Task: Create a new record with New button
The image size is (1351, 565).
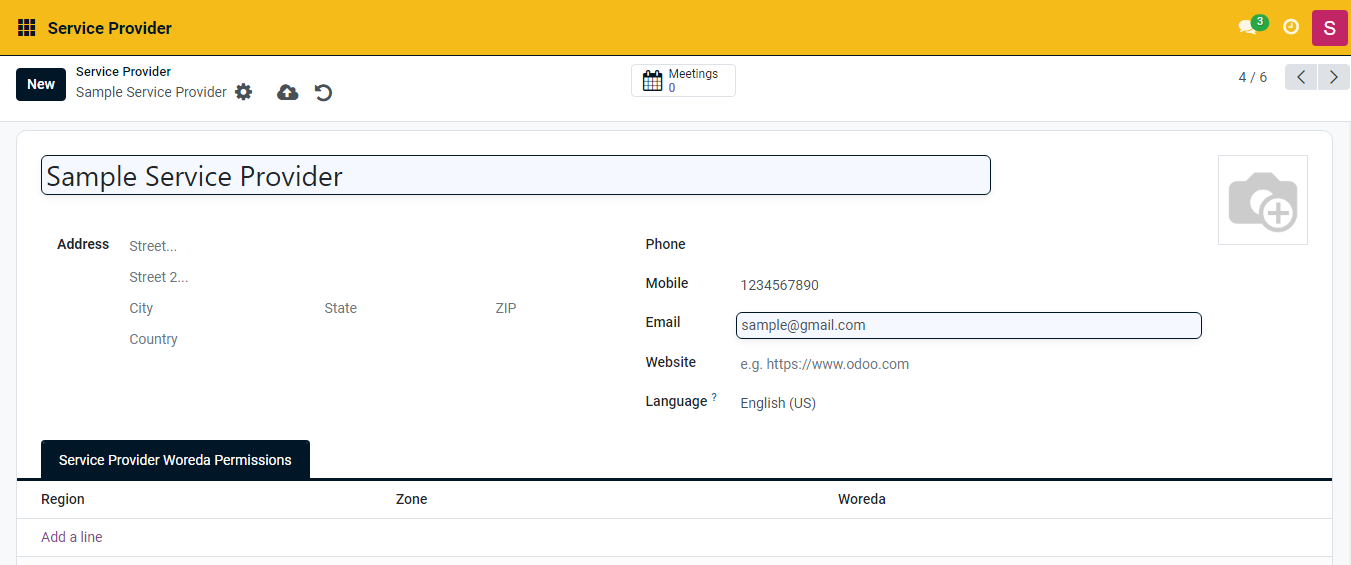Action: click(41, 84)
